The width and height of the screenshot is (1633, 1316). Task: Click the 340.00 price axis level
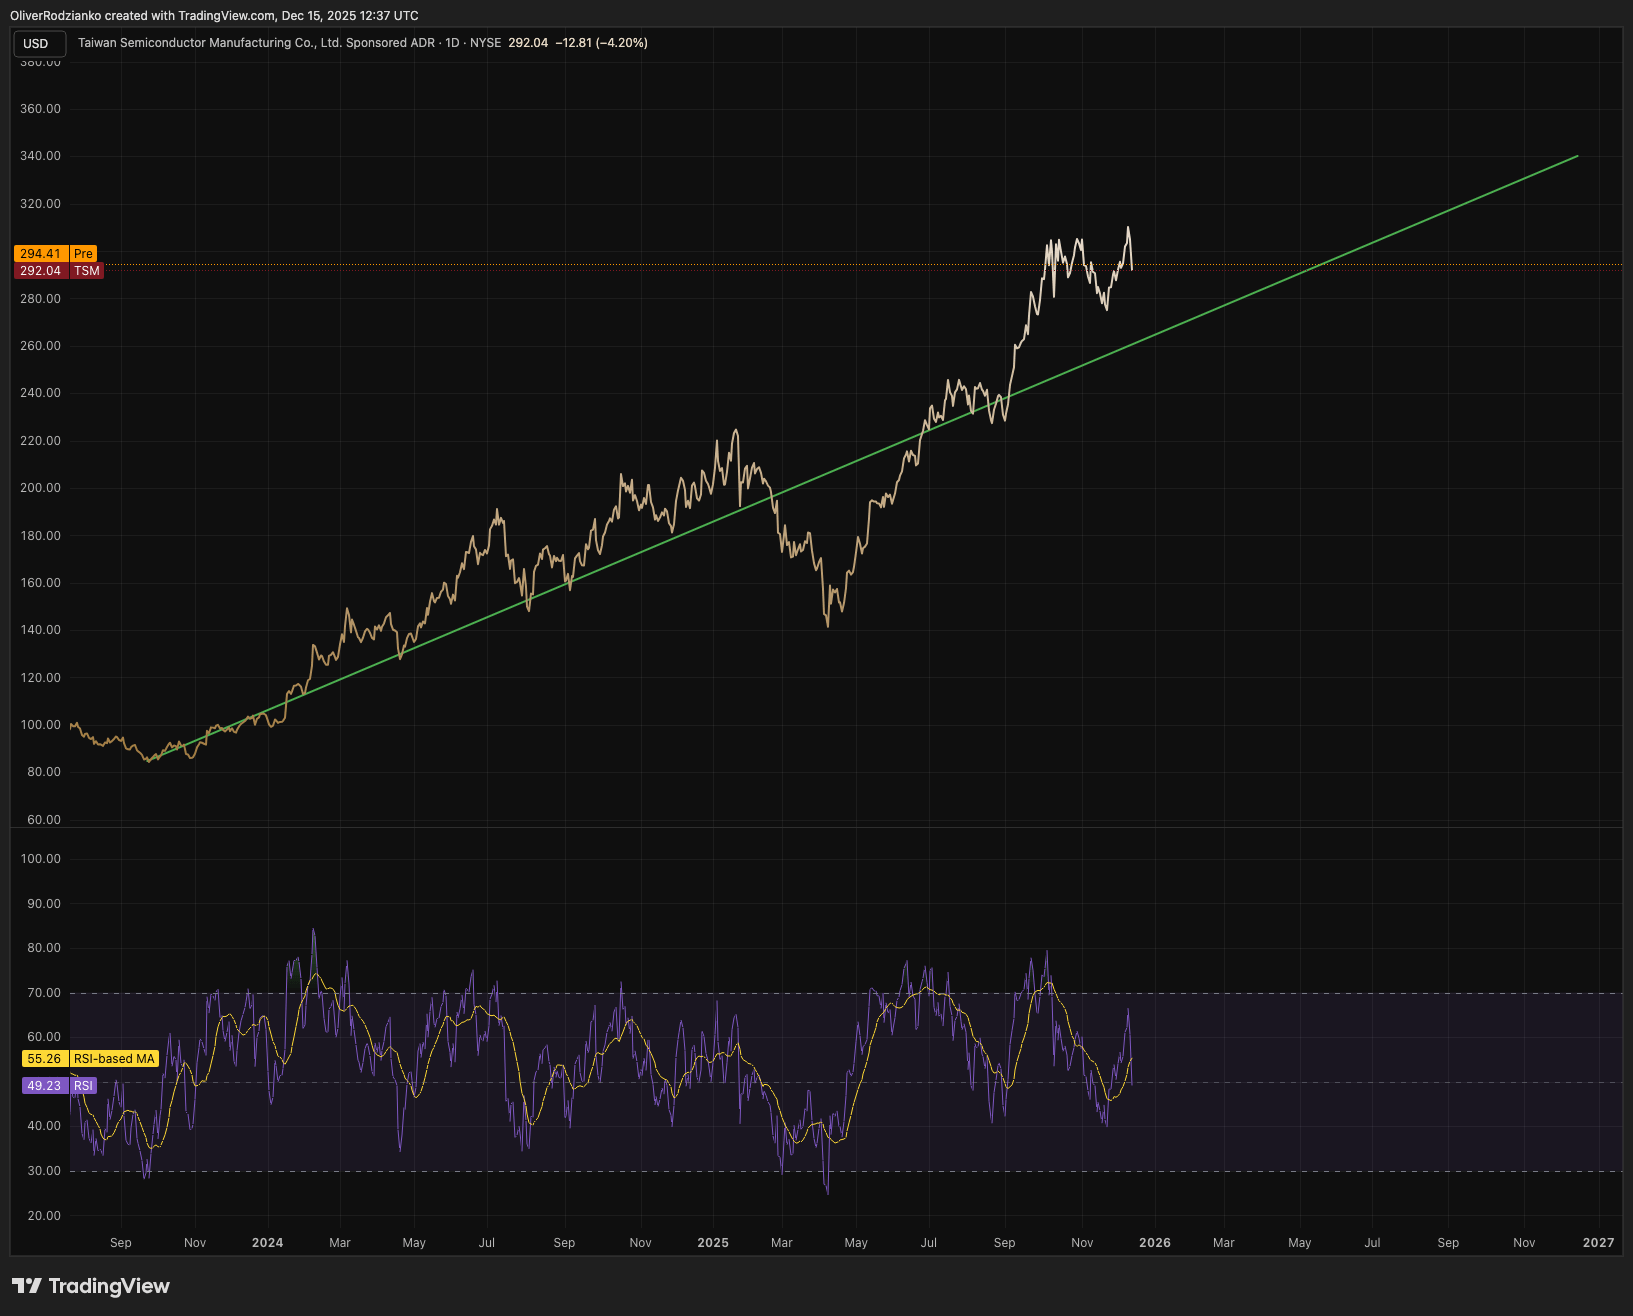tap(41, 156)
